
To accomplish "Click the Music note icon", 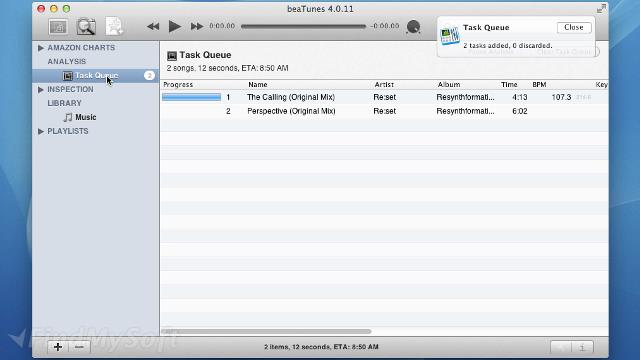I will coord(68,118).
